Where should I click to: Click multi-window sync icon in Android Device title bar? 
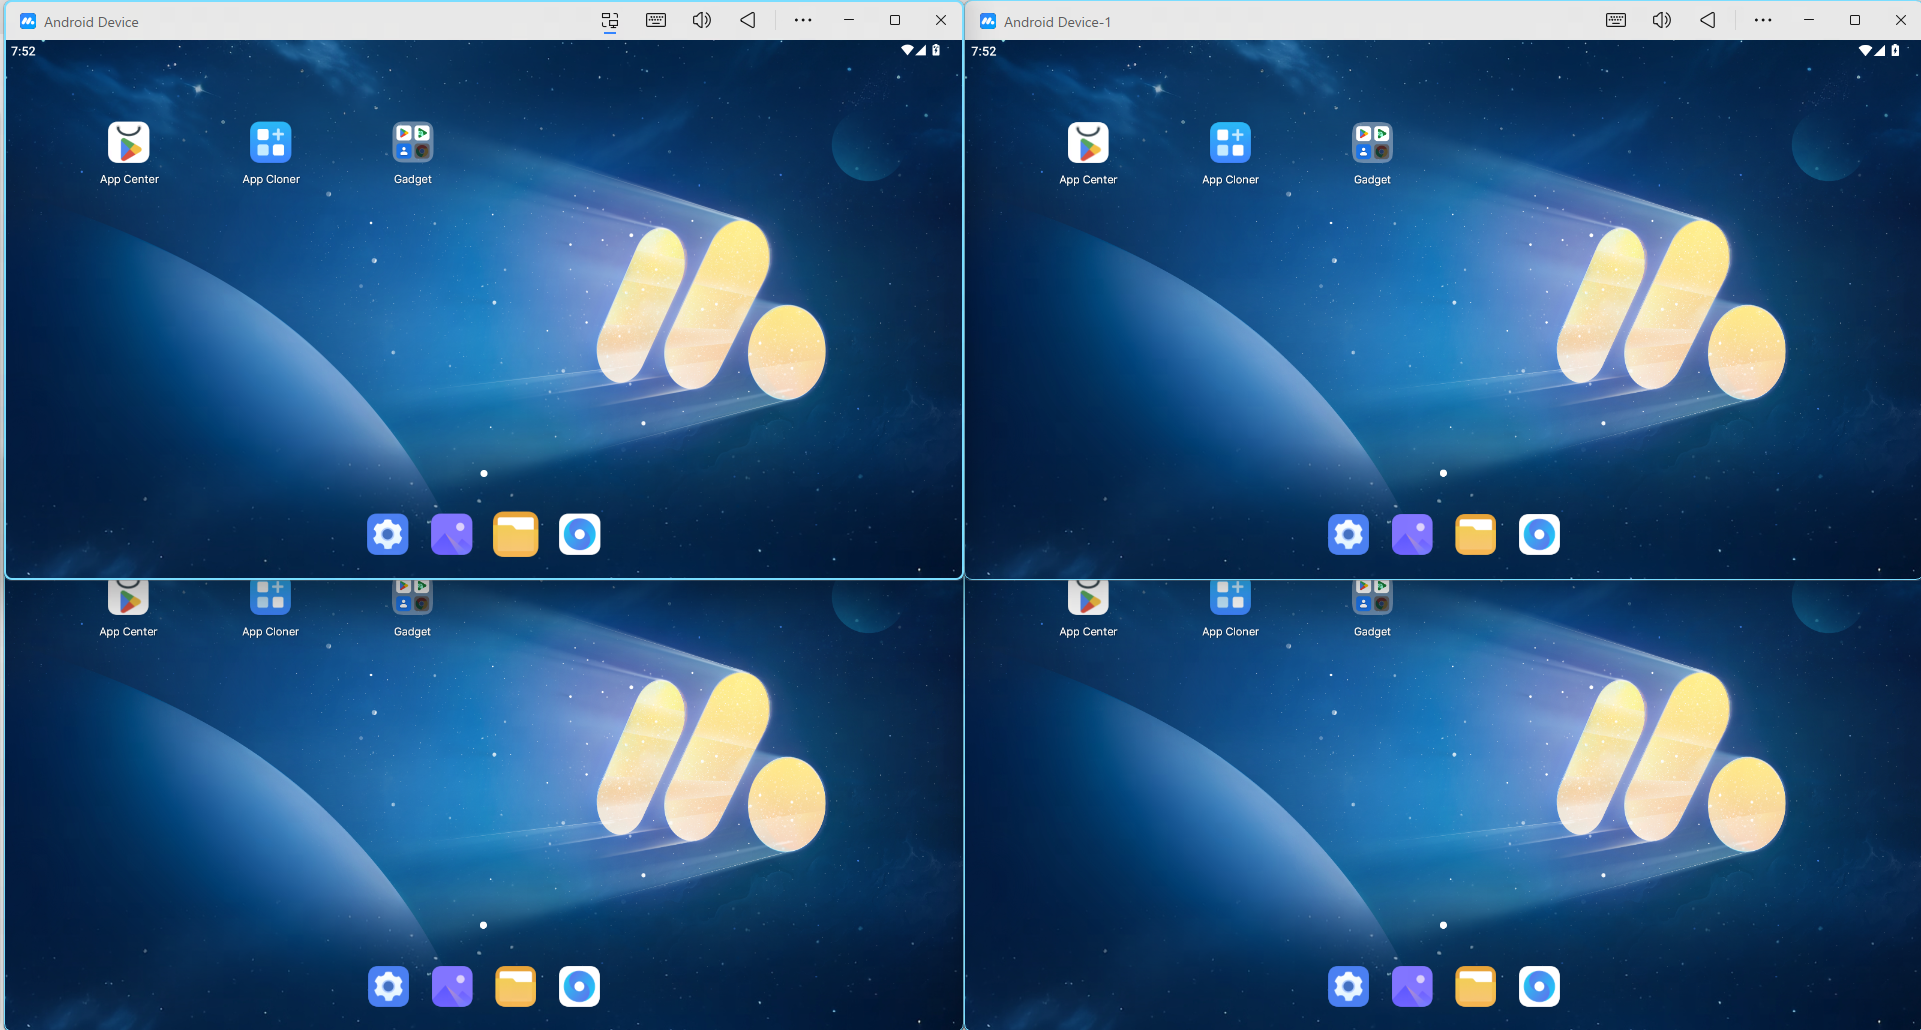pyautogui.click(x=610, y=21)
